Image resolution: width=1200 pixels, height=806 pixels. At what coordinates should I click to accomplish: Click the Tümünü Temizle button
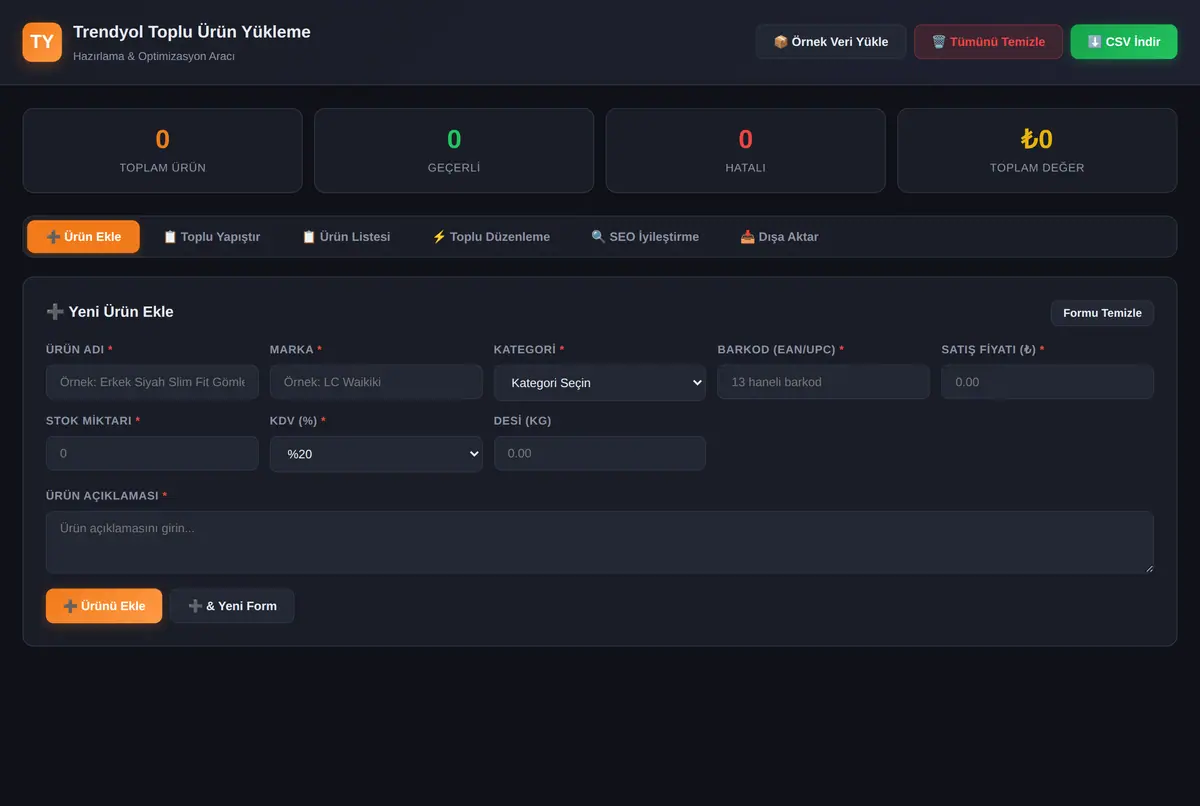coord(988,42)
